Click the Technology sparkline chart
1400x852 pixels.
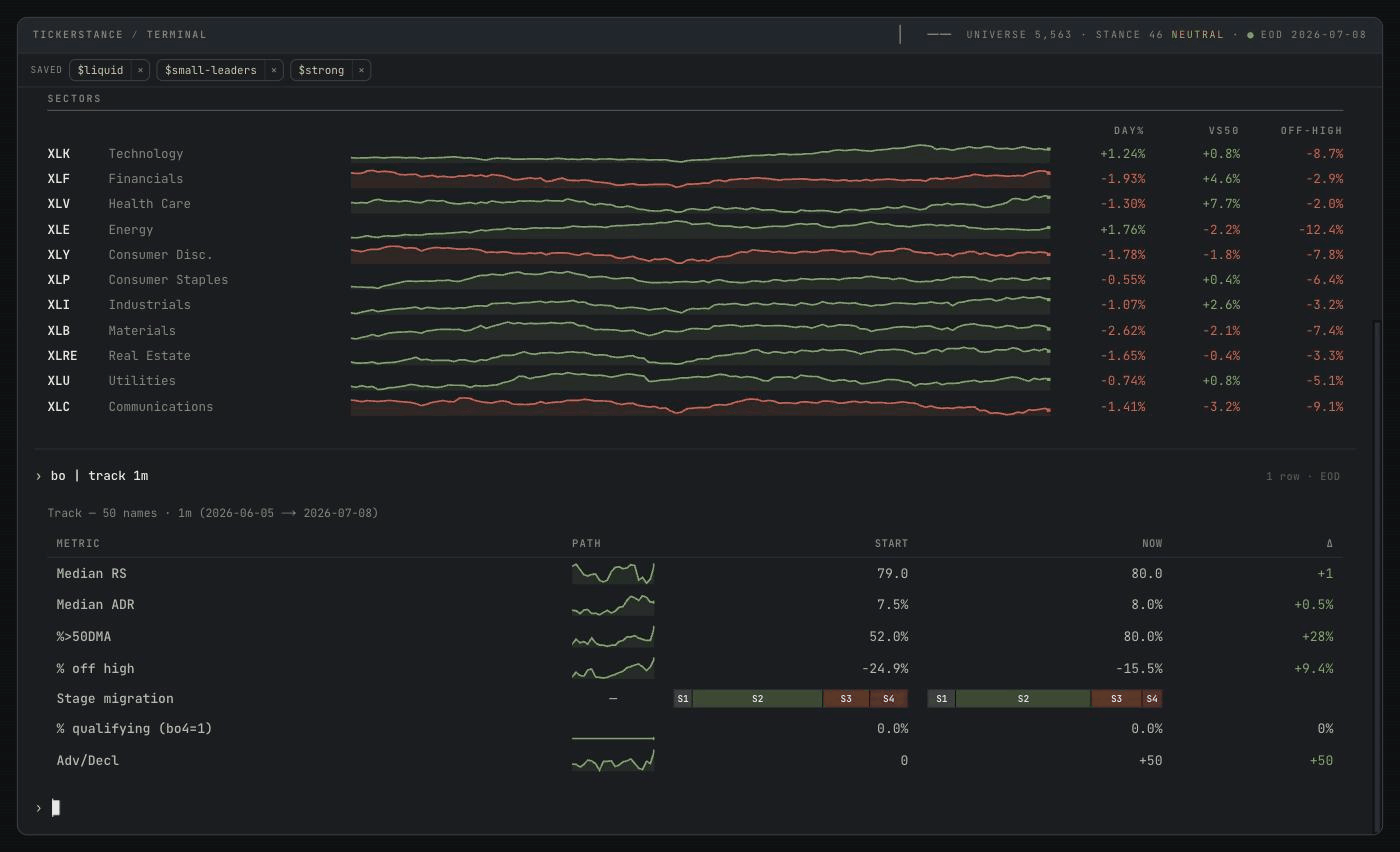point(700,154)
